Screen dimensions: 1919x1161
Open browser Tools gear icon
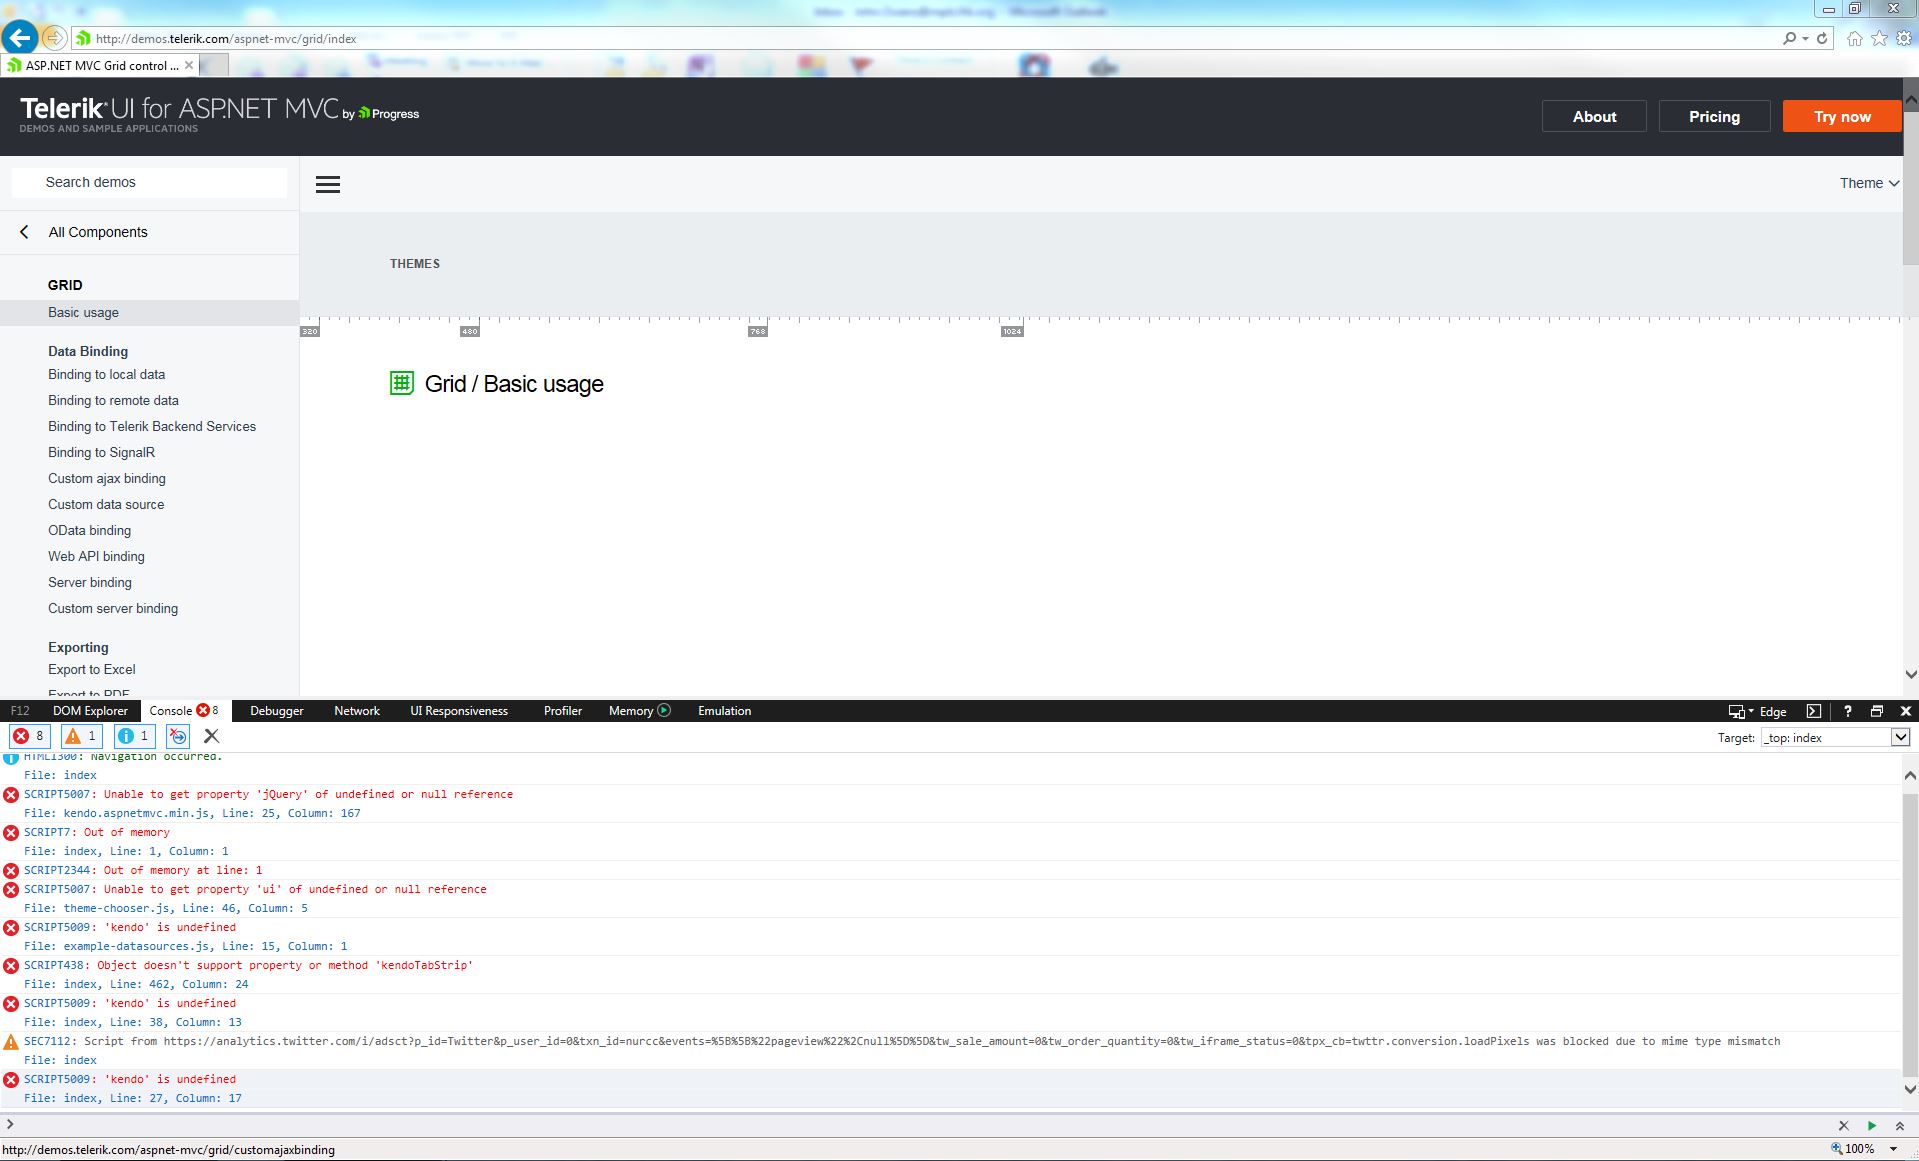[1904, 38]
